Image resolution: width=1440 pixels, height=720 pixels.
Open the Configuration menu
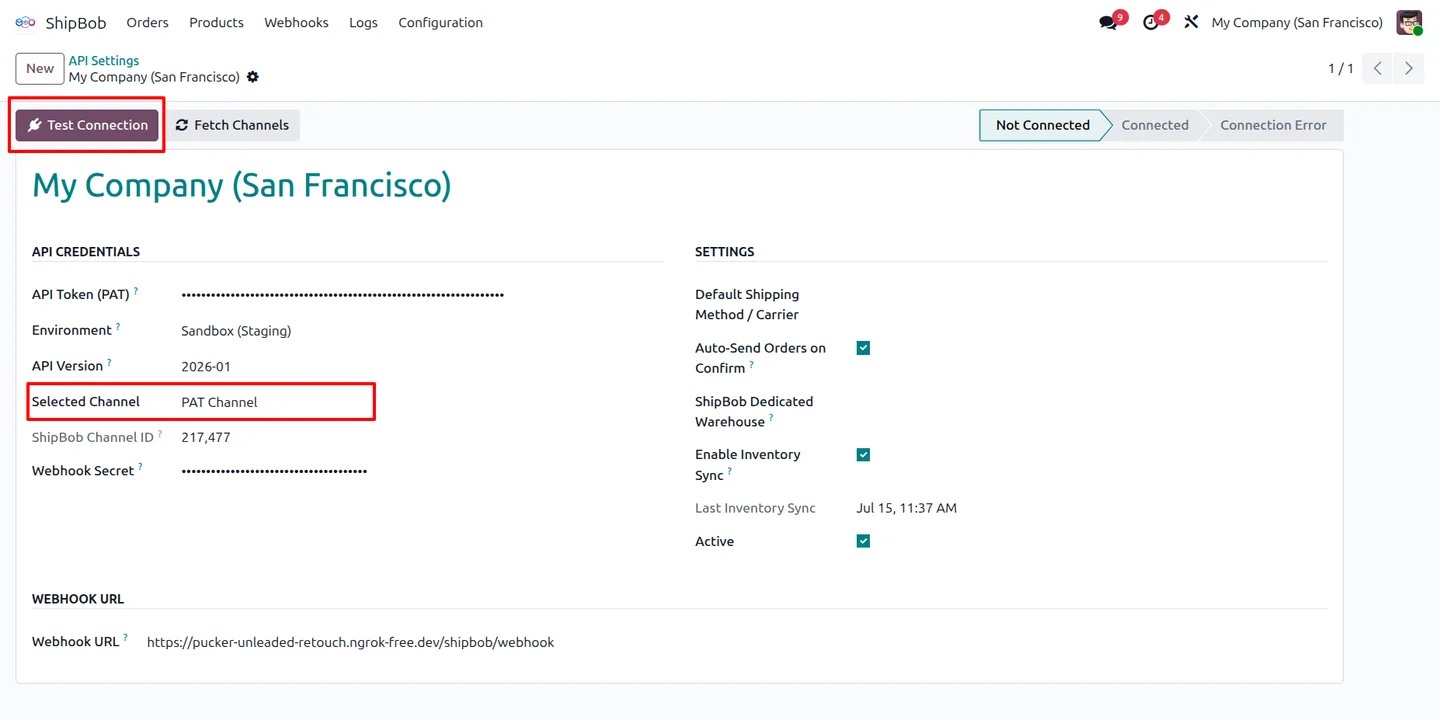coord(441,22)
